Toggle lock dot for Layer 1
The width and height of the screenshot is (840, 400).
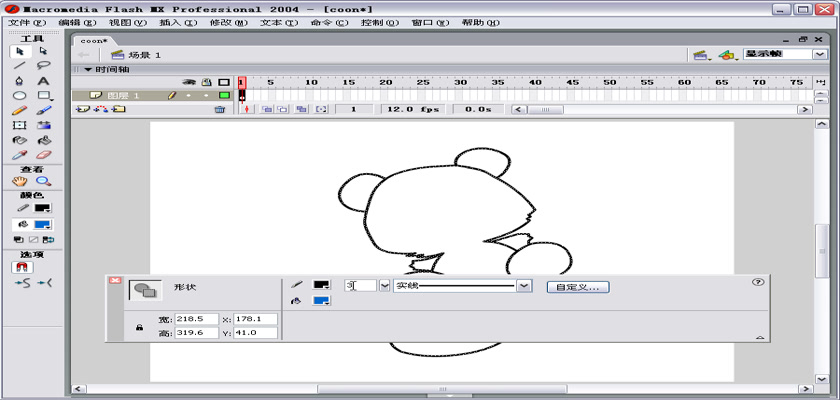point(206,95)
